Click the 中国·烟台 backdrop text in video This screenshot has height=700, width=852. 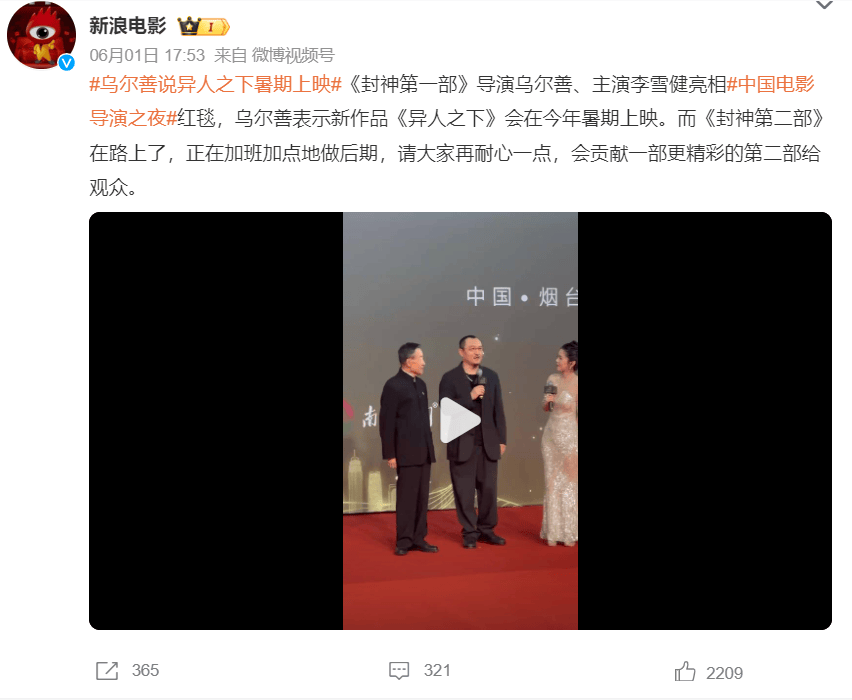point(522,297)
